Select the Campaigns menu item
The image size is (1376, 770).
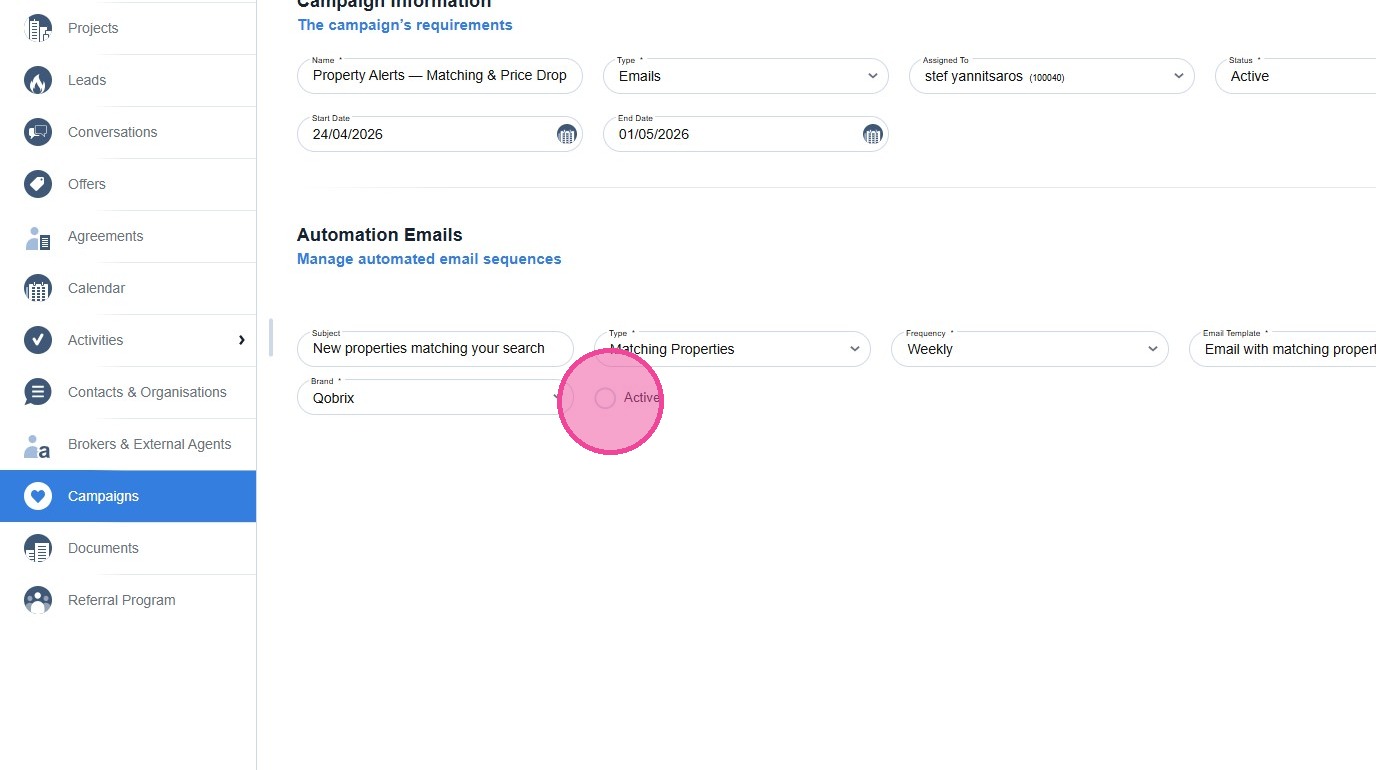[x=128, y=496]
